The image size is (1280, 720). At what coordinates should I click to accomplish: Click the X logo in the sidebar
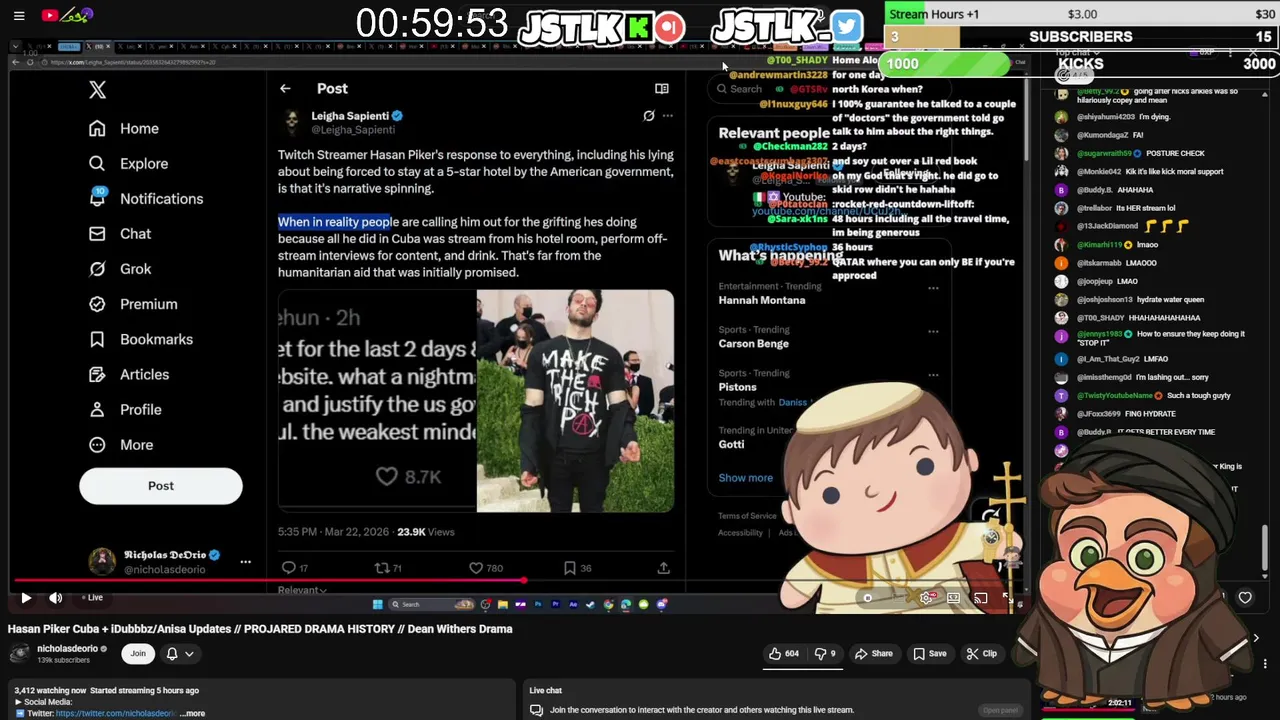pos(97,89)
